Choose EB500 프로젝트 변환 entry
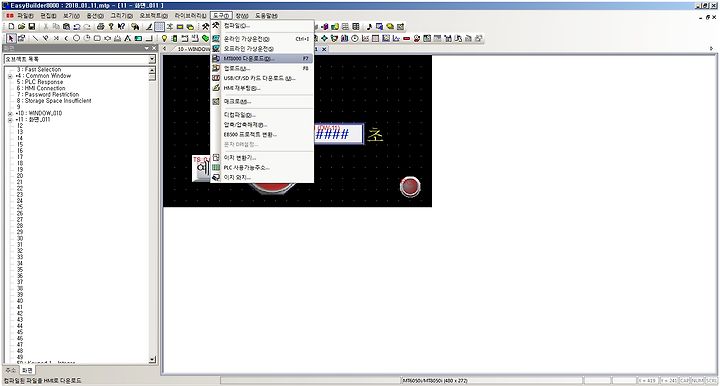 [262, 135]
